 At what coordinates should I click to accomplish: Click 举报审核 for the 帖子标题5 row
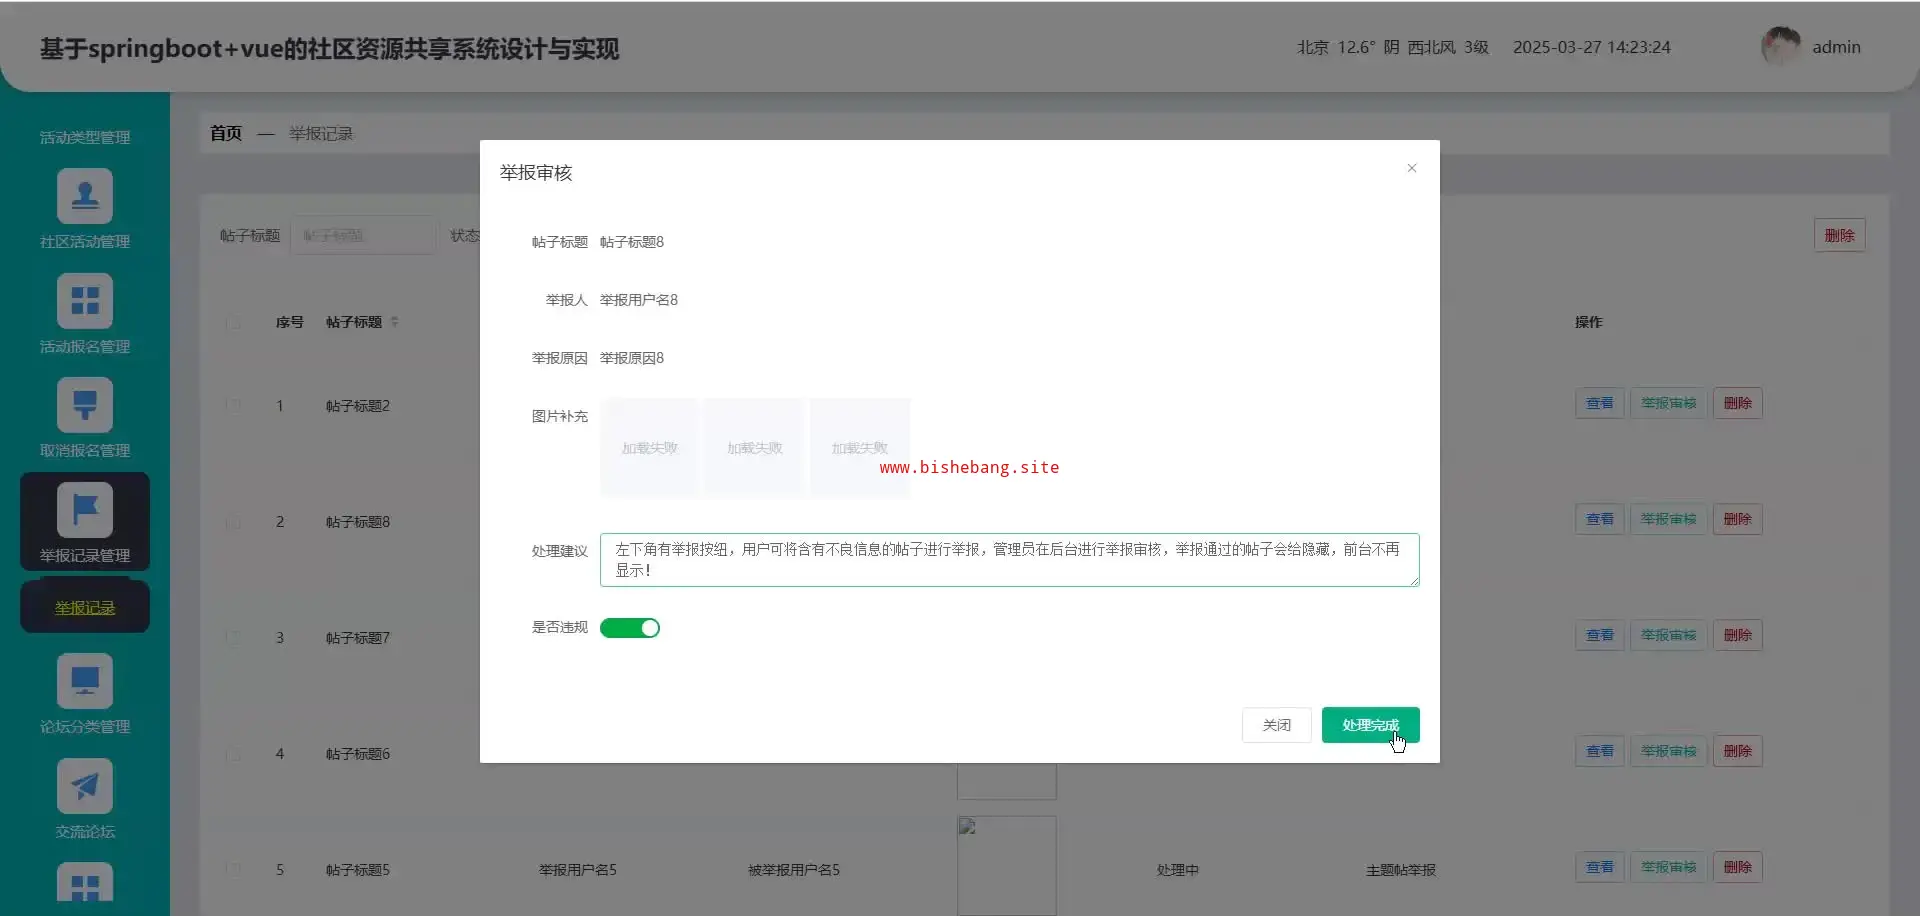coord(1668,867)
